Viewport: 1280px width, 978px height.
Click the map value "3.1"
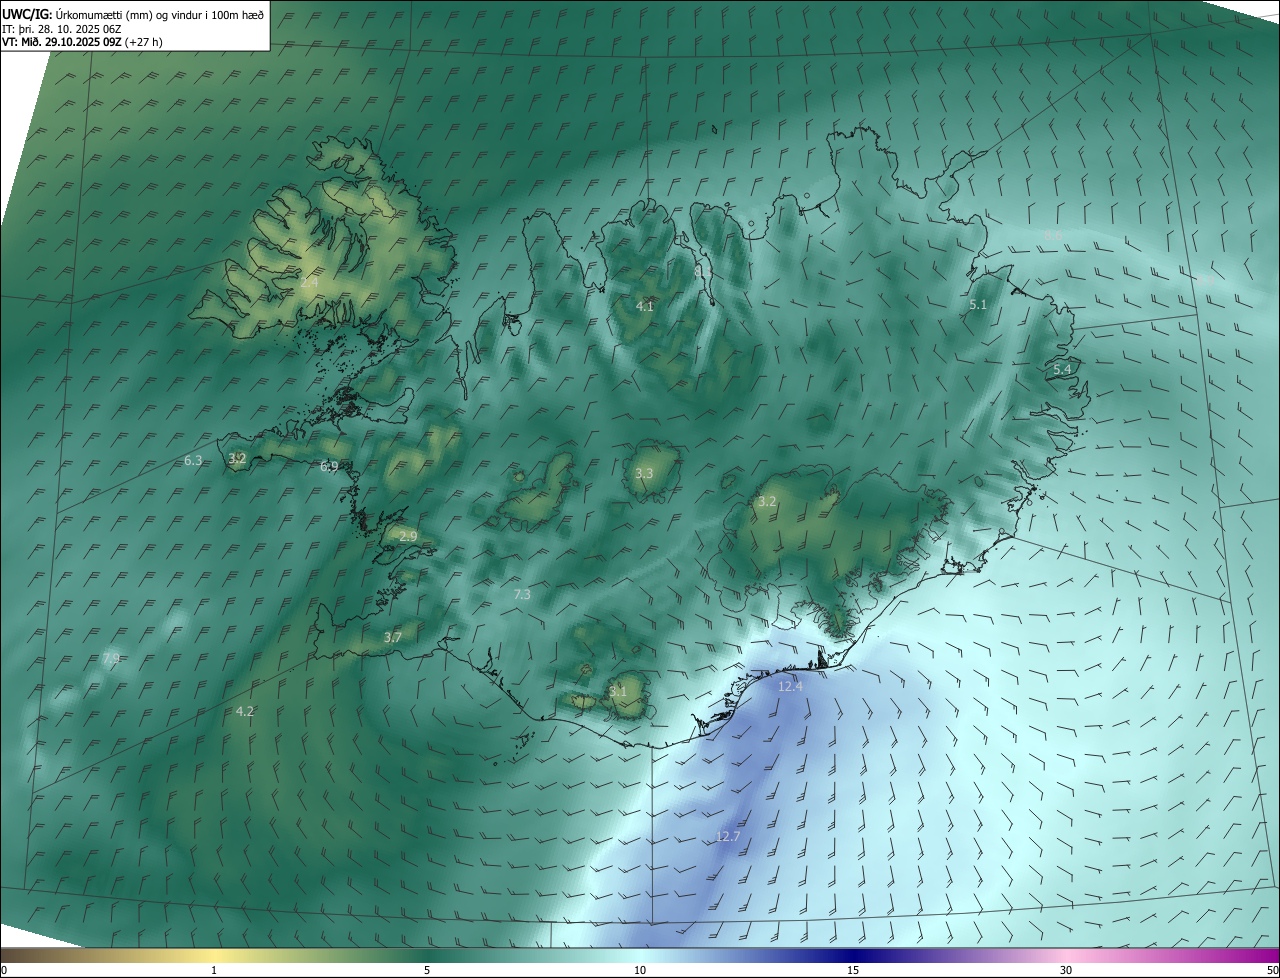pos(618,691)
